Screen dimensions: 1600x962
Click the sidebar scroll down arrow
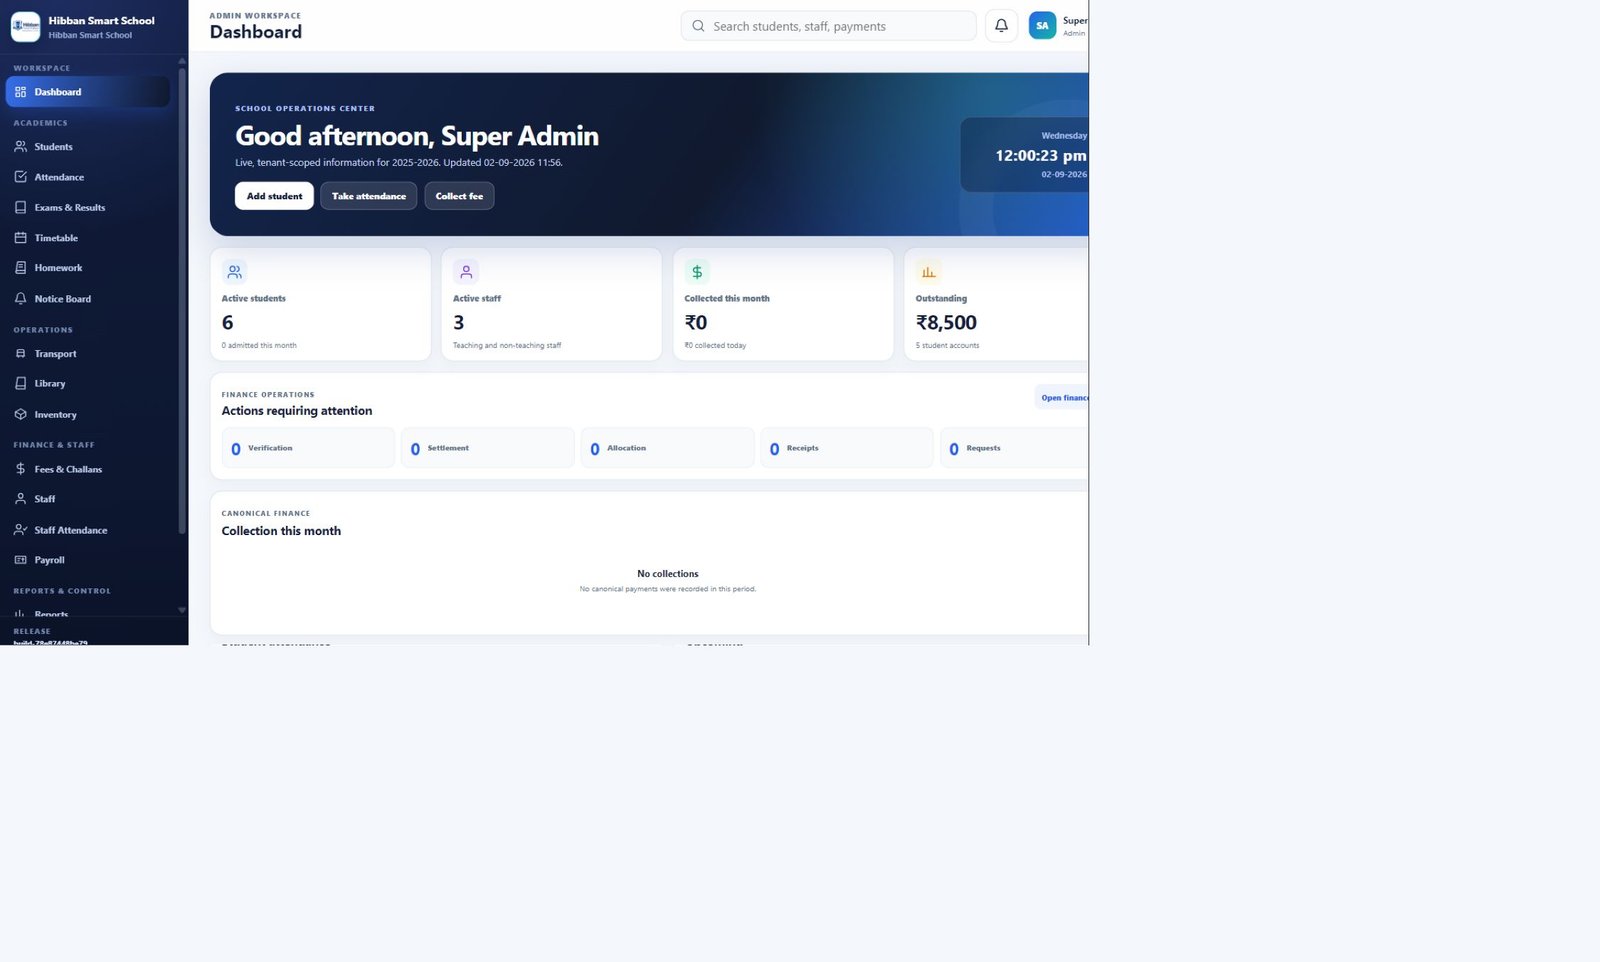182,610
